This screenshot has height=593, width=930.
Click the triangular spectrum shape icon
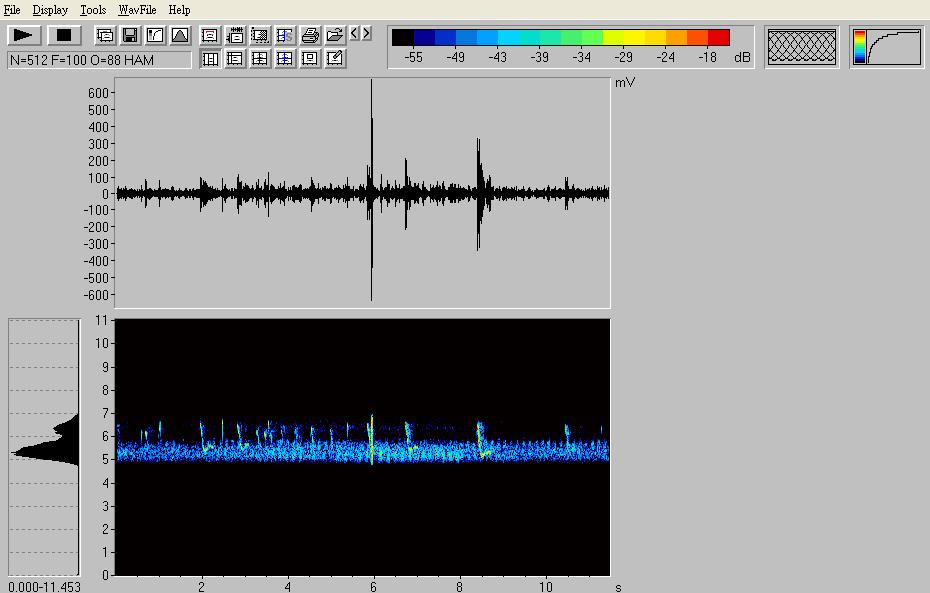tap(180, 35)
